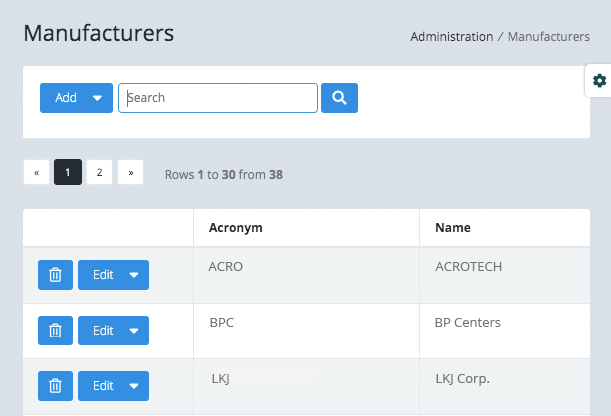Expand Edit dropdown arrow for ACROTECH row

134,275
